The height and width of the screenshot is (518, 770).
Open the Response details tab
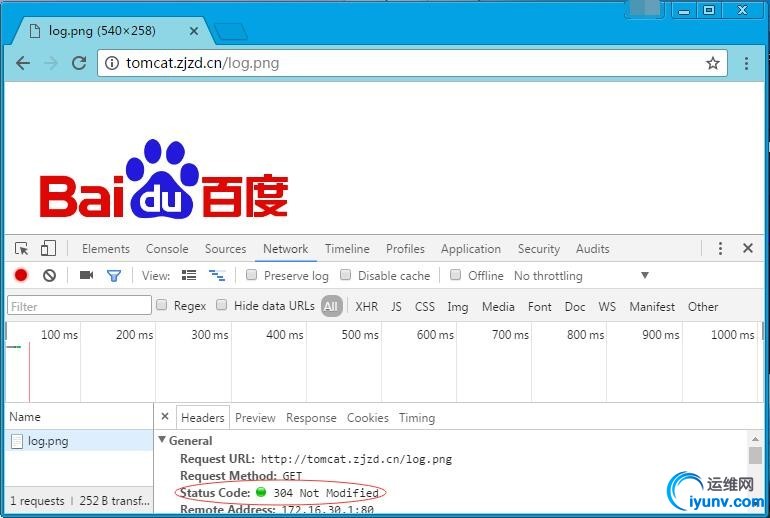click(311, 417)
